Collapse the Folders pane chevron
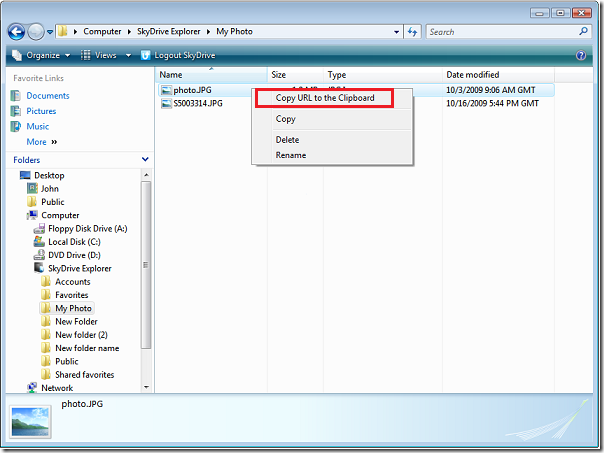The width and height of the screenshot is (604, 453). (145, 159)
